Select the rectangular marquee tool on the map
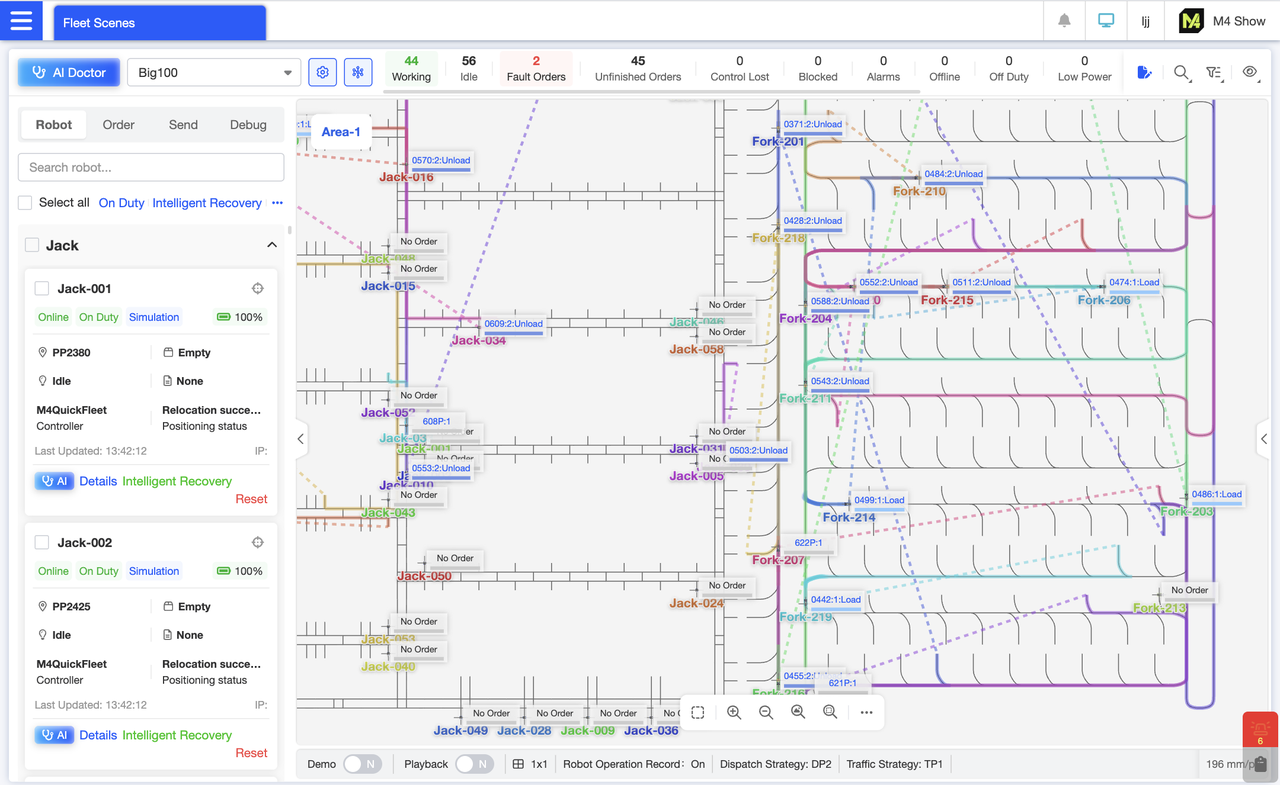This screenshot has height=785, width=1280. 697,712
